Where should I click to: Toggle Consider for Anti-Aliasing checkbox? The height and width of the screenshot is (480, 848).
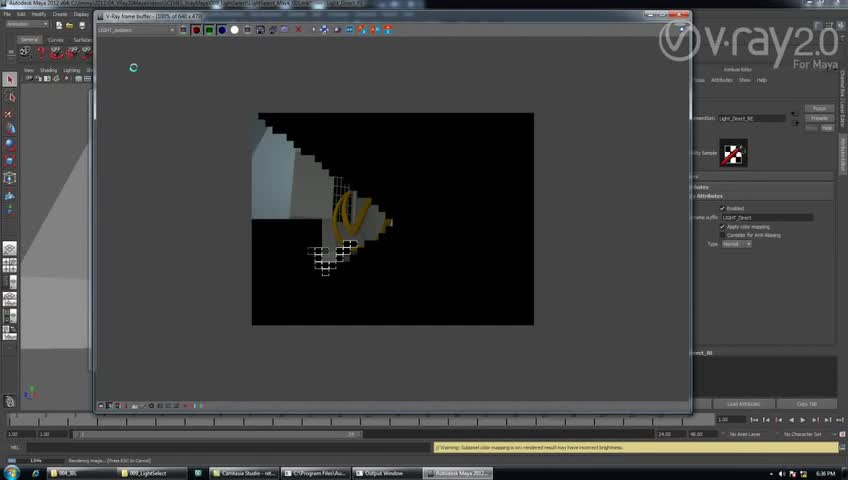point(722,235)
